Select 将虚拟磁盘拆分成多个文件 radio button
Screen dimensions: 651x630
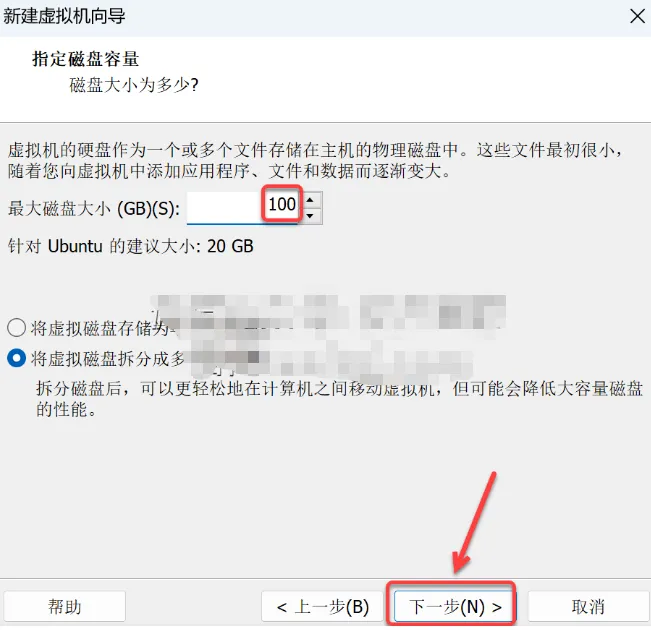[x=17, y=358]
